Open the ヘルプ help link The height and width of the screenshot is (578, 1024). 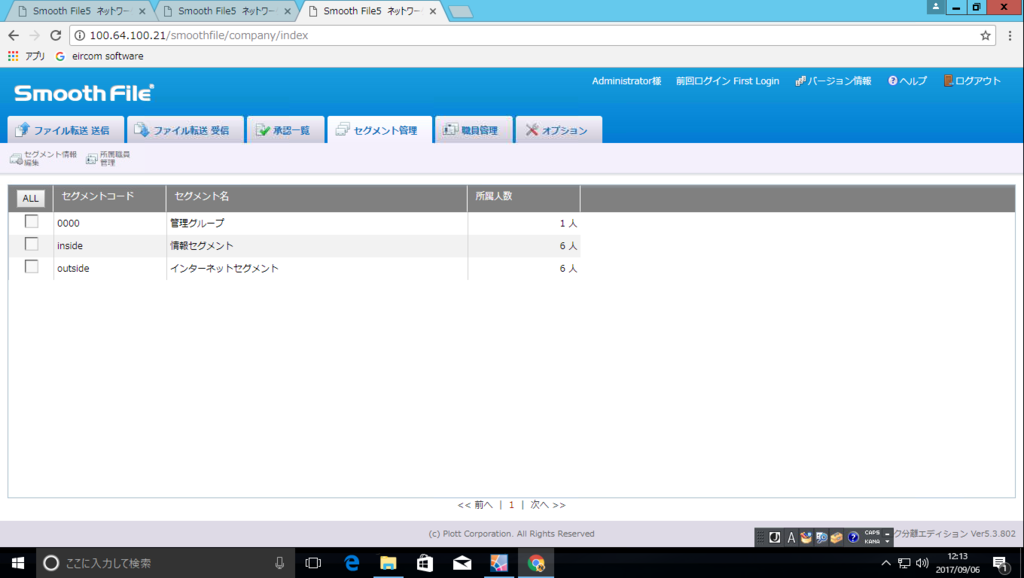click(x=908, y=81)
